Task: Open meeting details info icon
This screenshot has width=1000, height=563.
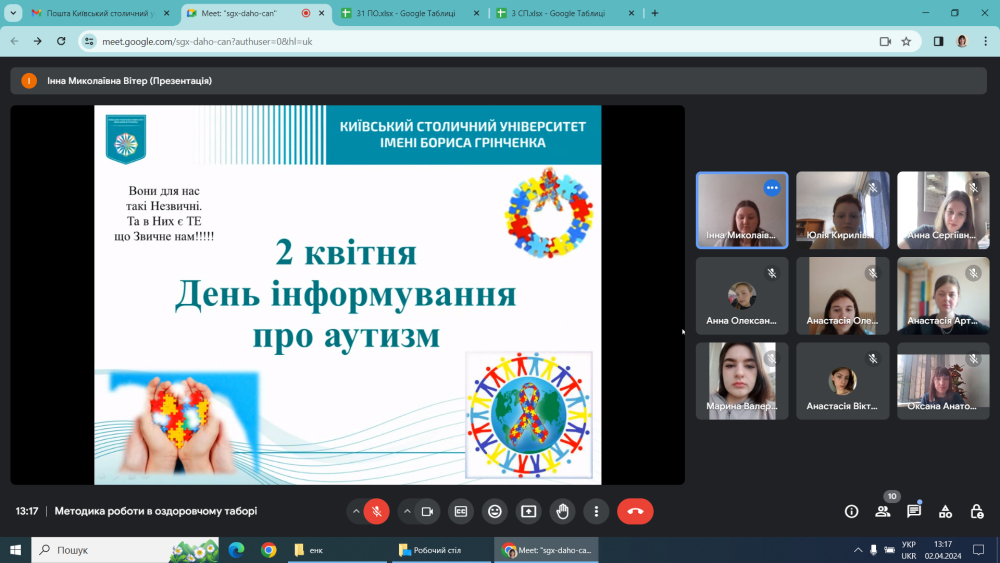Action: (x=851, y=511)
